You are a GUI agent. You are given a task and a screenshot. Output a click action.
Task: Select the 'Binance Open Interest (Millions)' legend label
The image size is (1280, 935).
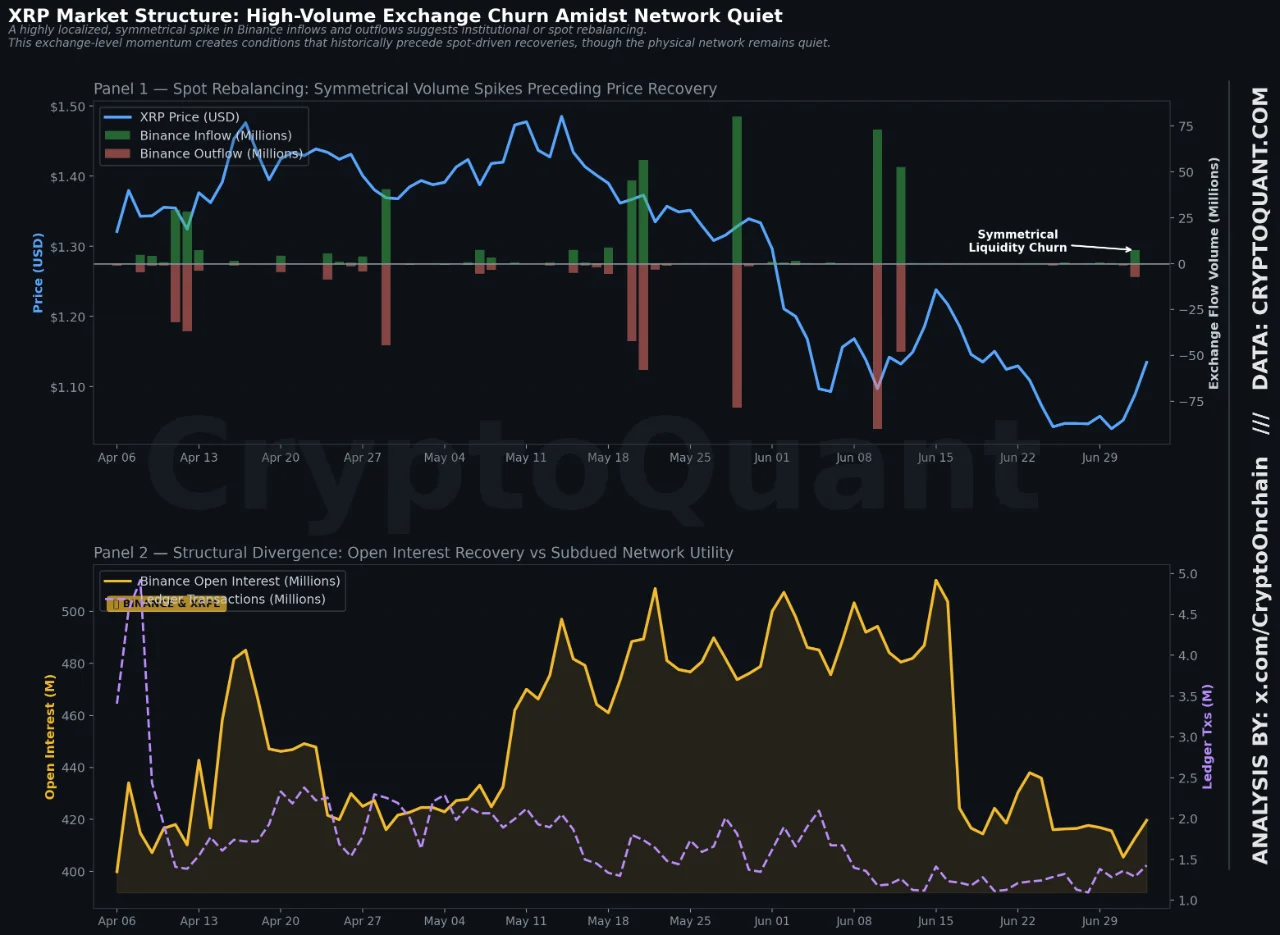tap(240, 581)
